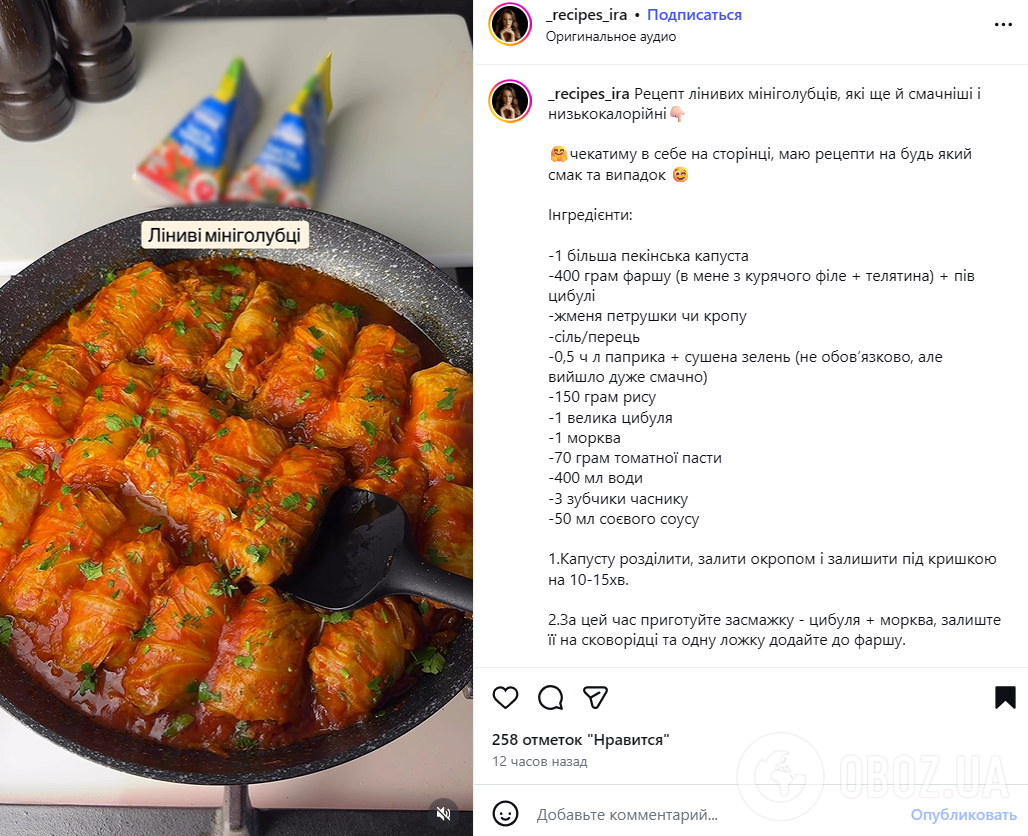Click the Оригинальное аудио audio link

pos(611,36)
